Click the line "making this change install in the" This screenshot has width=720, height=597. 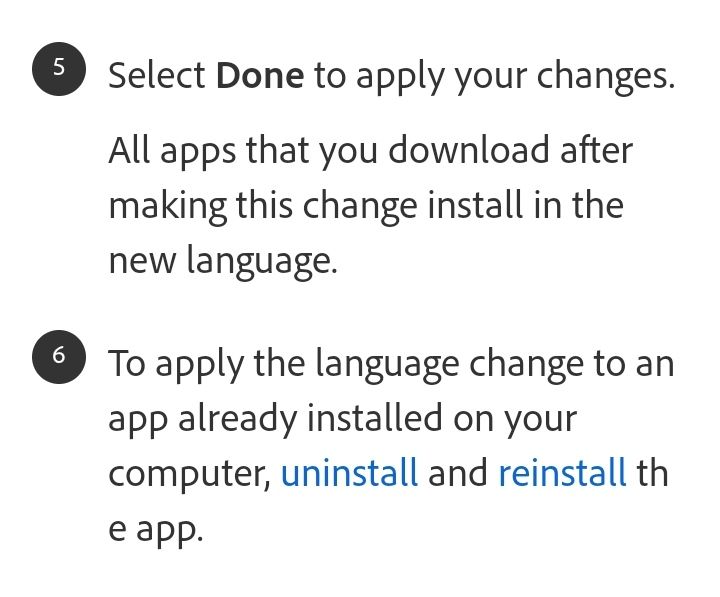(365, 205)
